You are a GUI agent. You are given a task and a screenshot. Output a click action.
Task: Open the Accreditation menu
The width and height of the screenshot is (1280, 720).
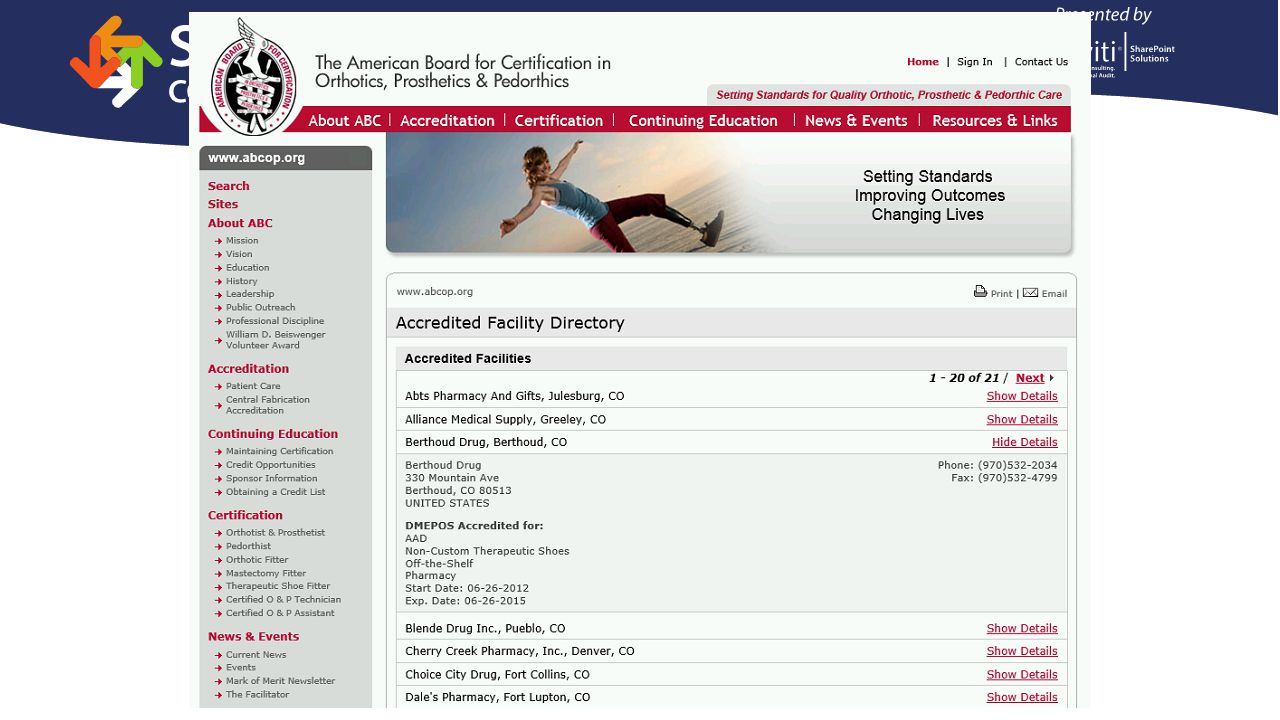[x=447, y=120]
